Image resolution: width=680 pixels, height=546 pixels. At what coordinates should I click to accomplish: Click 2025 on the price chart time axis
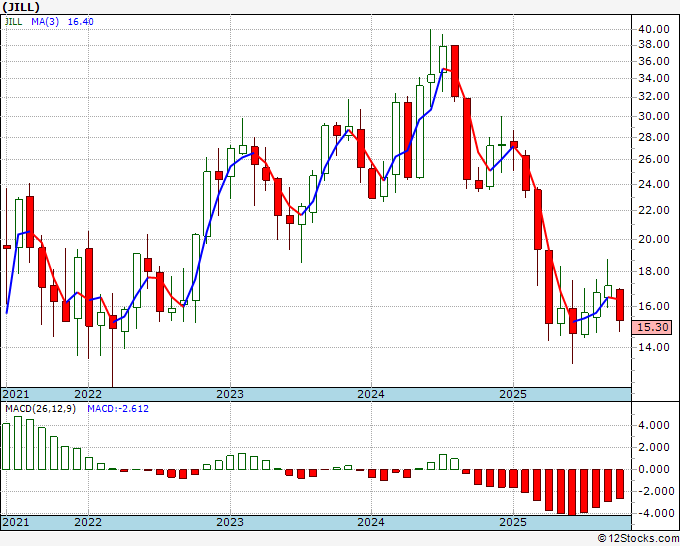tap(513, 394)
